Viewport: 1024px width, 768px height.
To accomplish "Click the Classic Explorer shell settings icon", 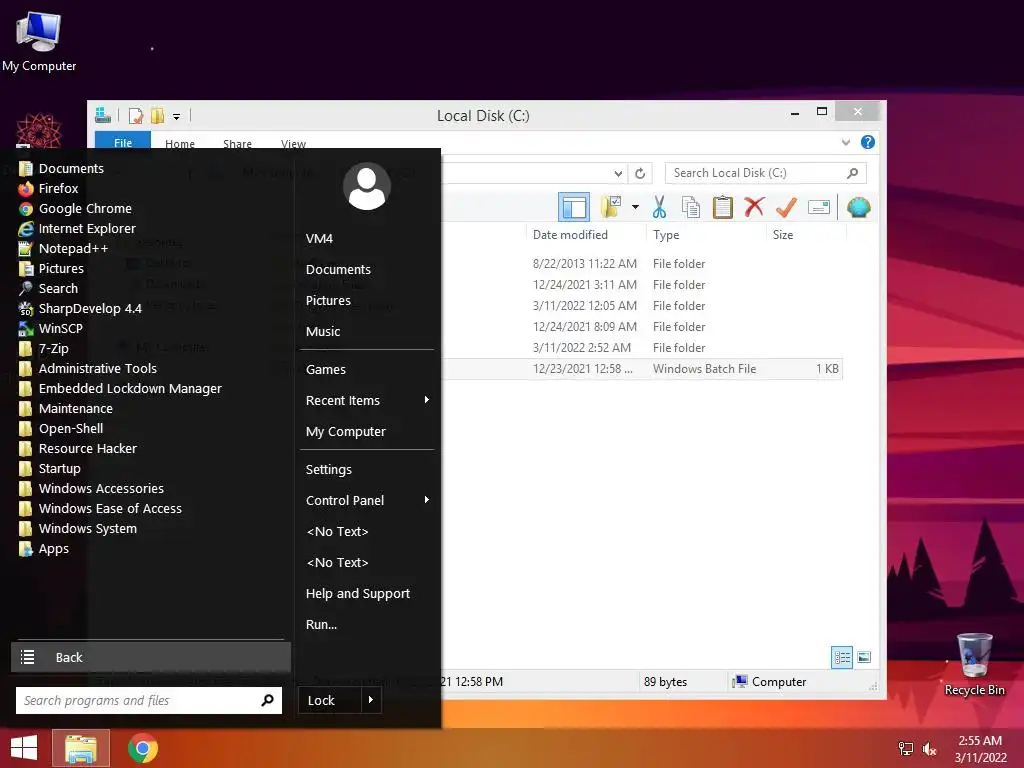I will click(x=859, y=208).
